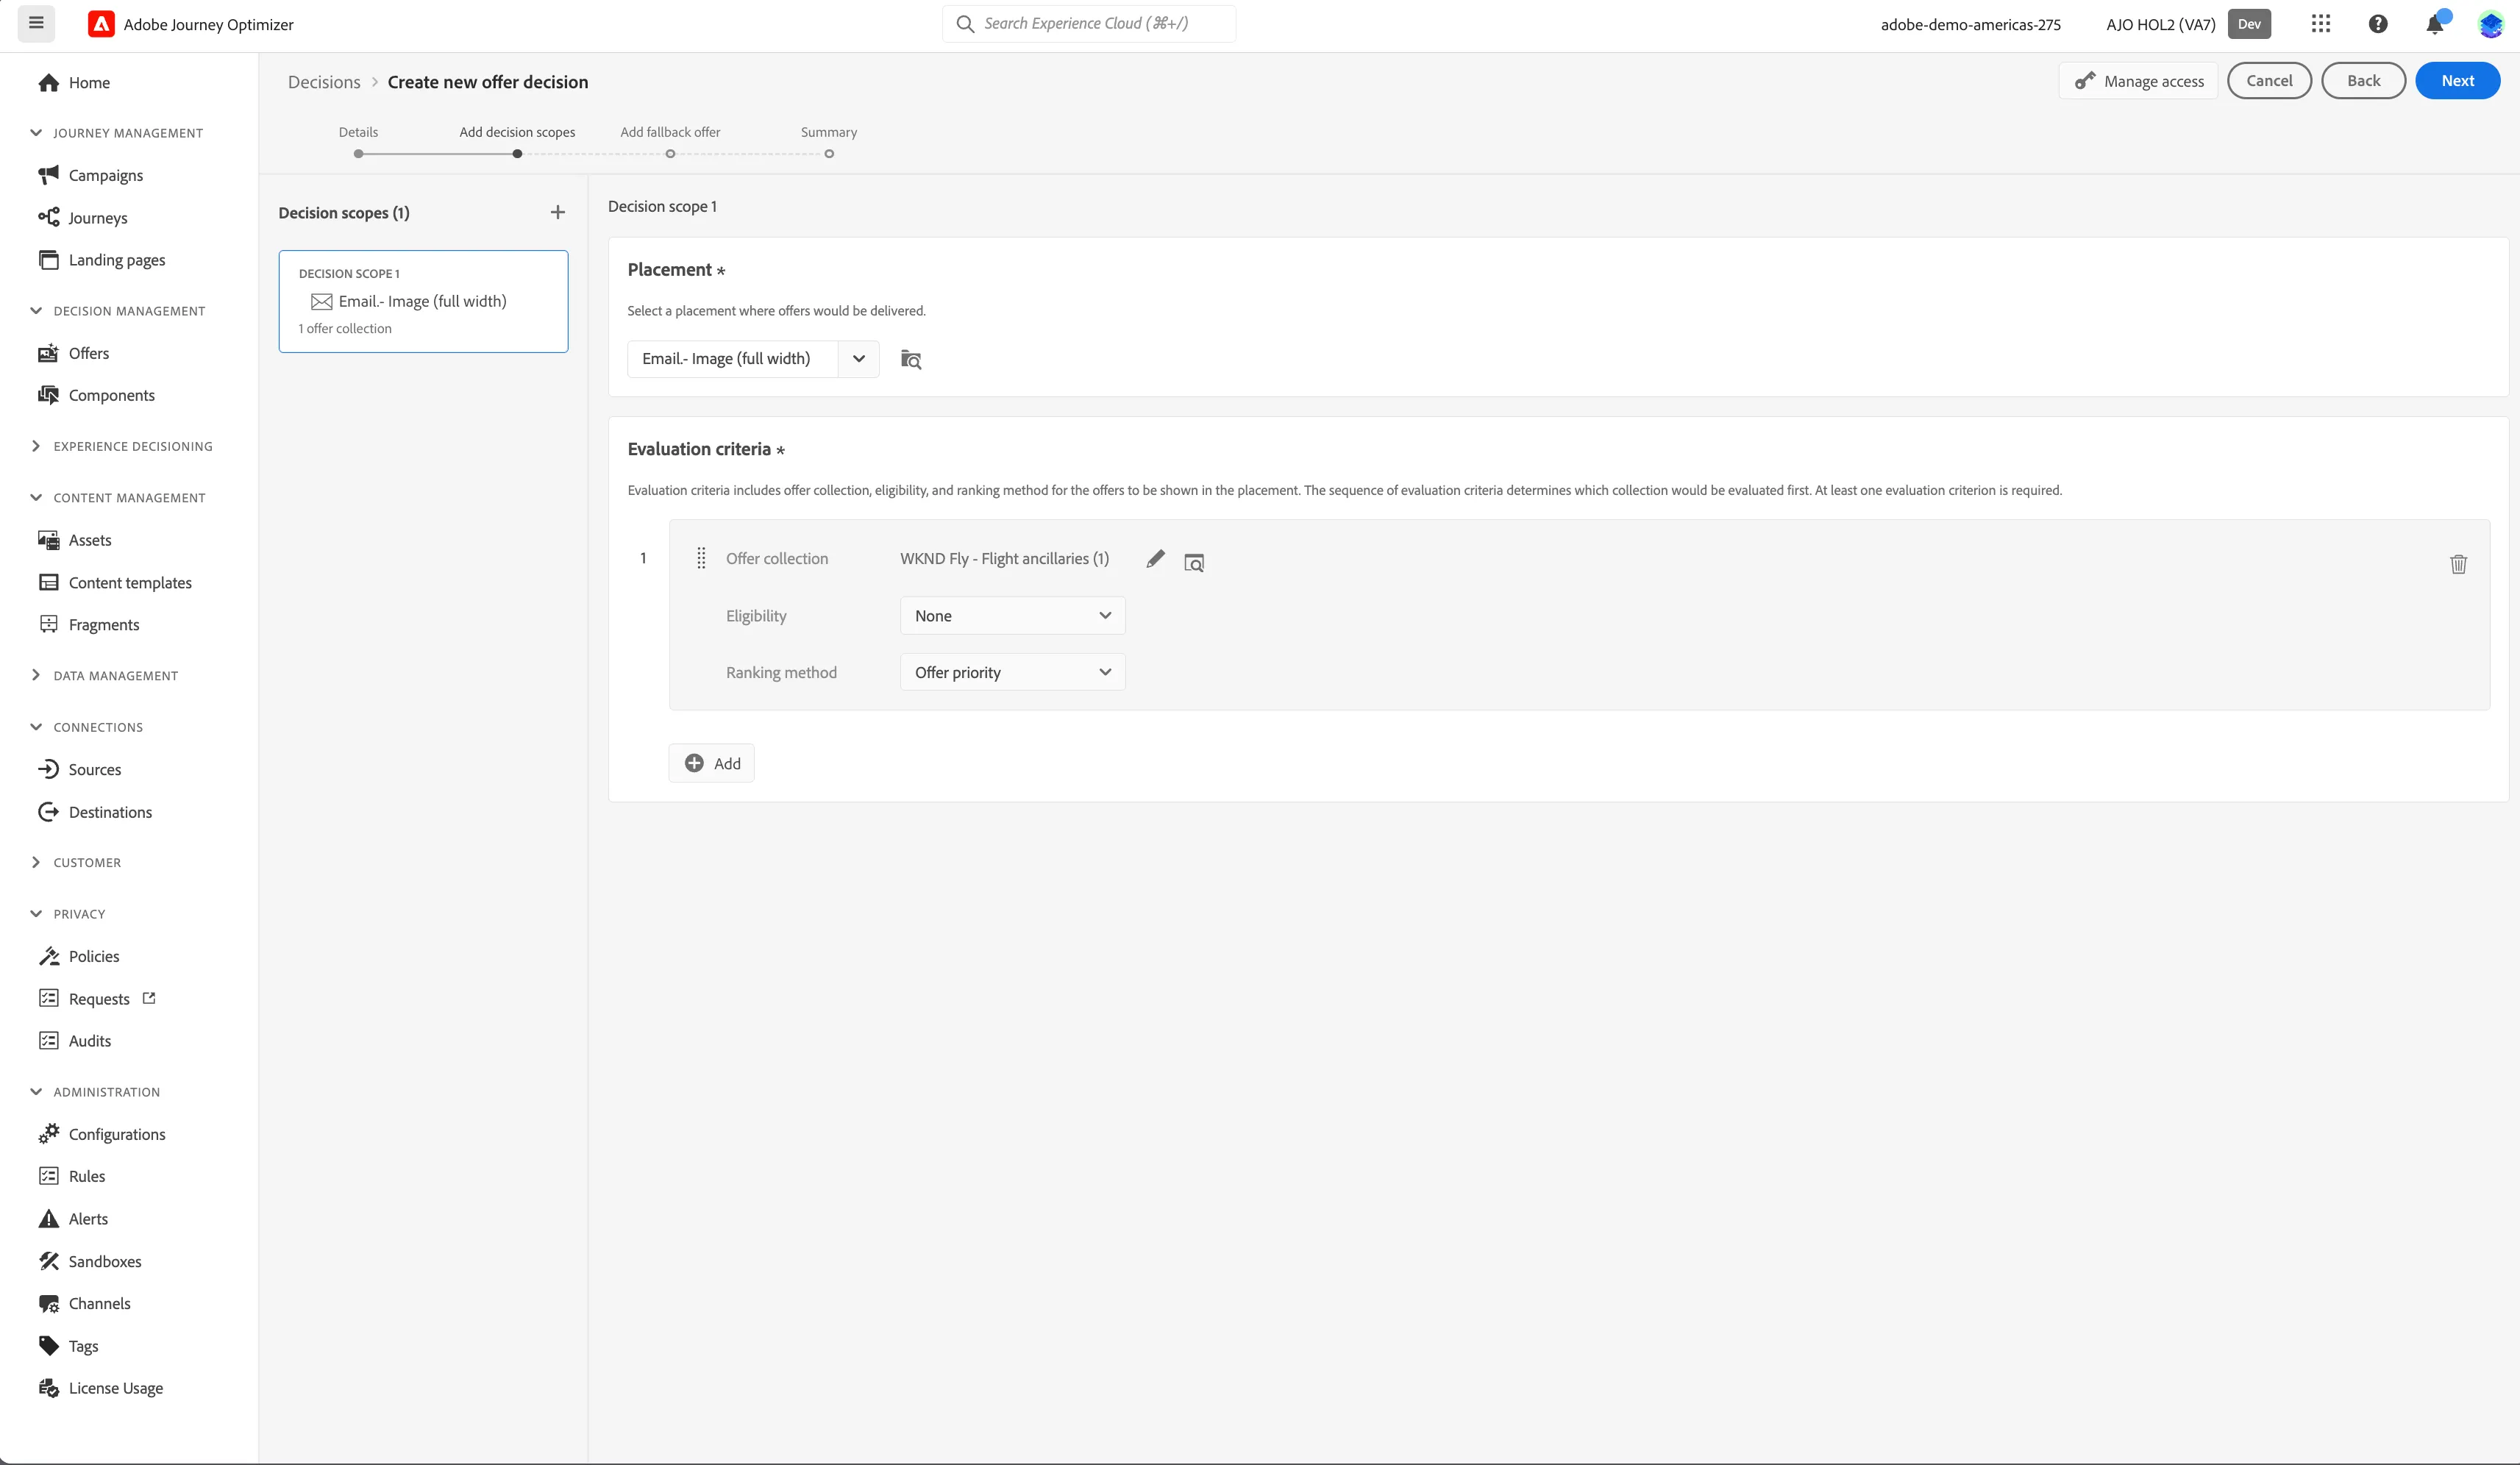The width and height of the screenshot is (2520, 1465).
Task: Open notifications bell icon
Action: [x=2435, y=24]
